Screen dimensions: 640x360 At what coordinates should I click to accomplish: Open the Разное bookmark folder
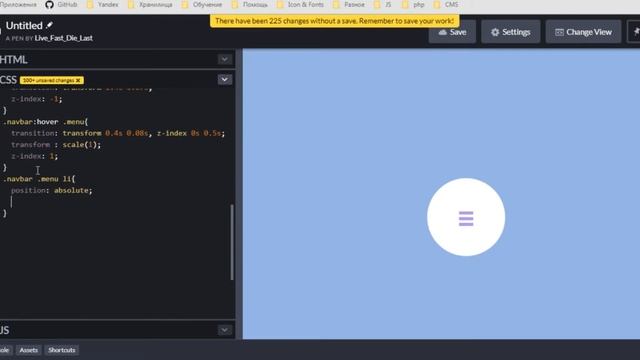pos(349,4)
